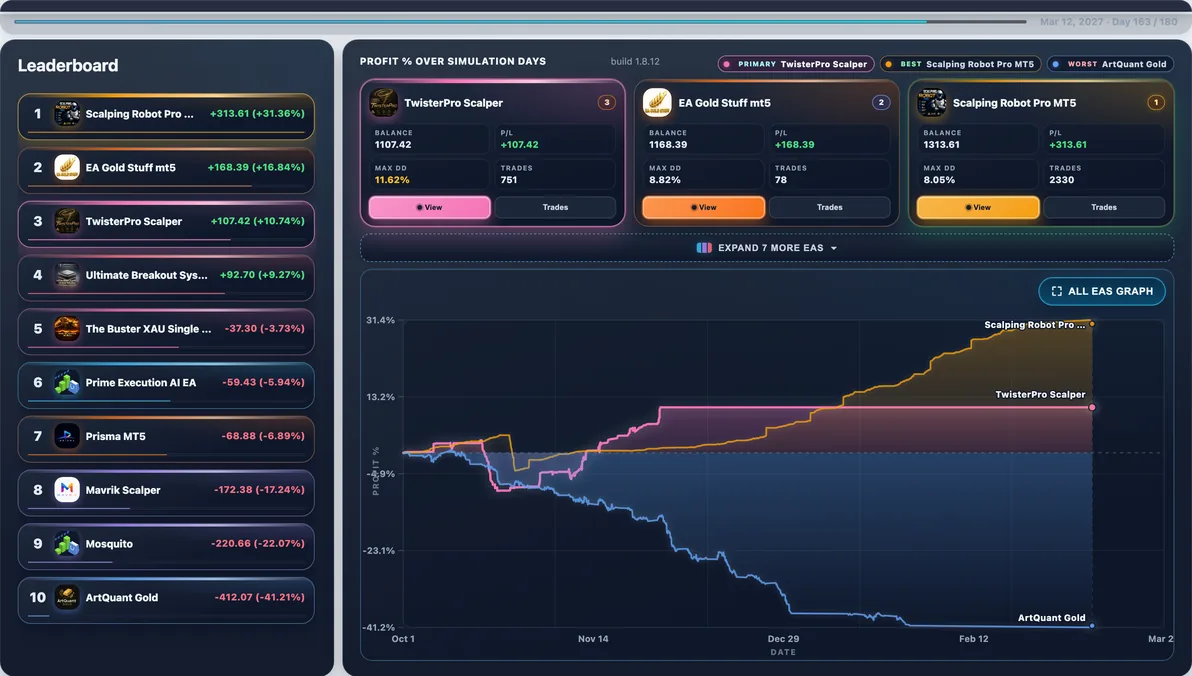Click the 31.4% y-axis label

coord(380,320)
